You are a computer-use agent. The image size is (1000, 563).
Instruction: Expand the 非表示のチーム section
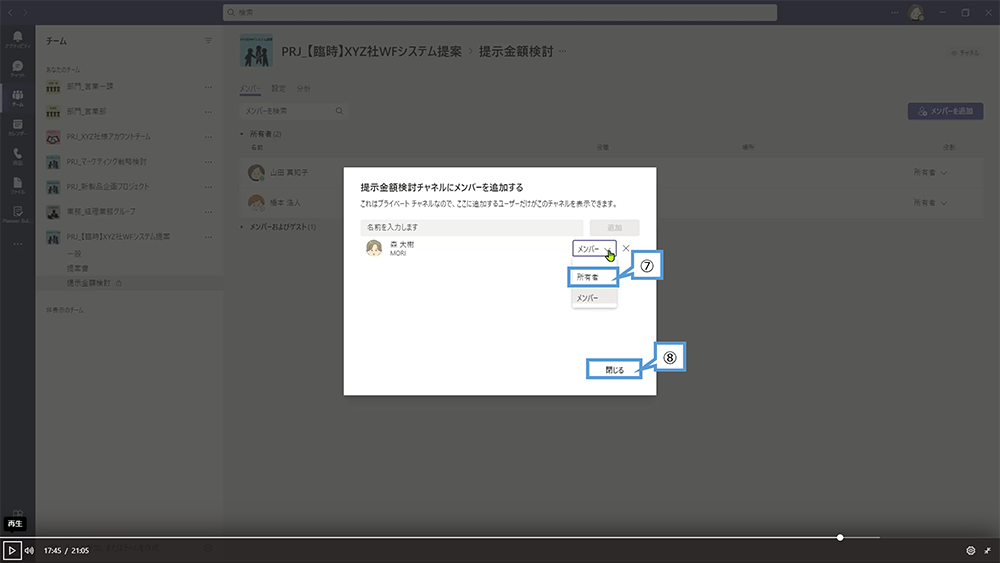64,310
